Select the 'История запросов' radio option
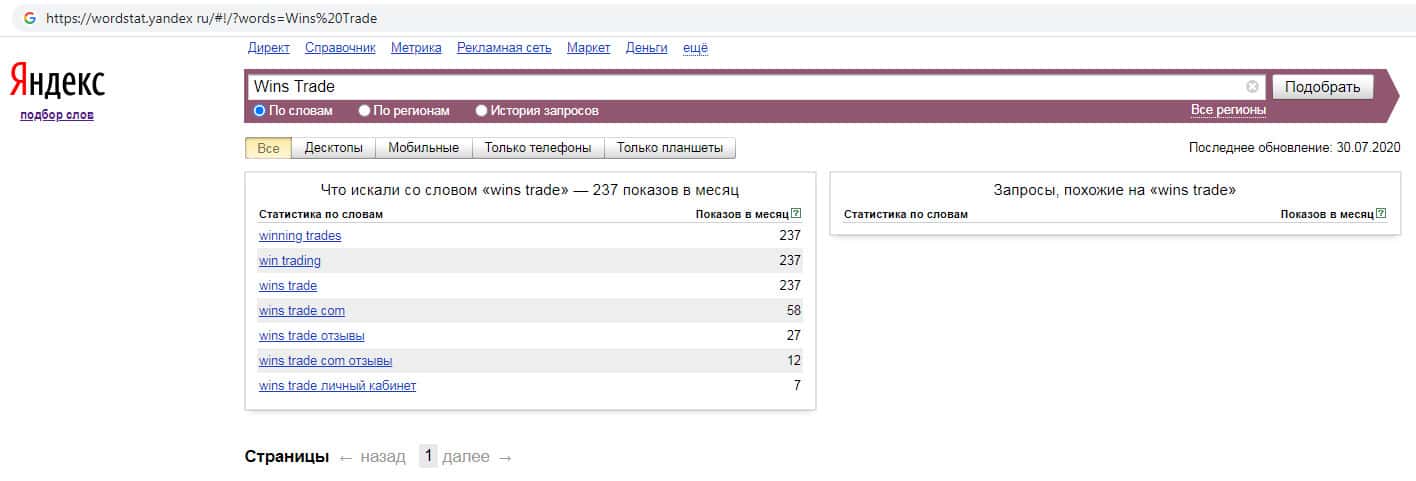This screenshot has height=481, width=1416. point(482,111)
